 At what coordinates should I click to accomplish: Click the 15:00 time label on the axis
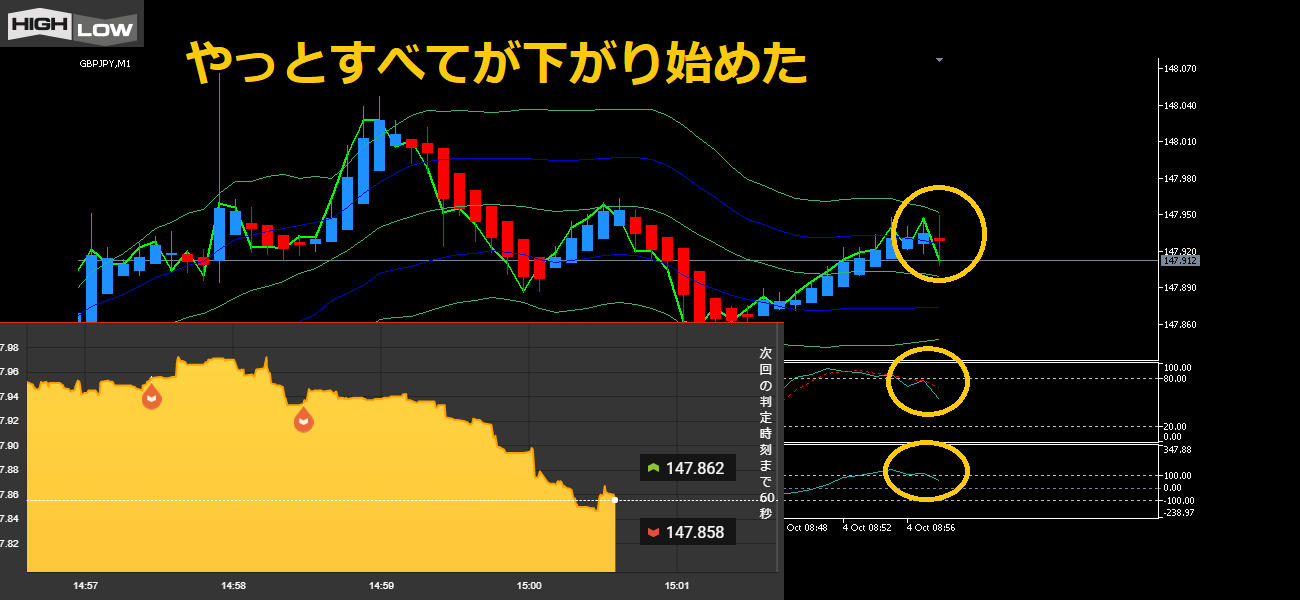pyautogui.click(x=529, y=586)
